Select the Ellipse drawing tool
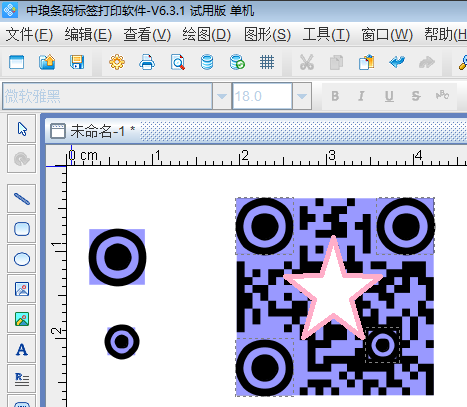The width and height of the screenshot is (467, 407). [22, 259]
